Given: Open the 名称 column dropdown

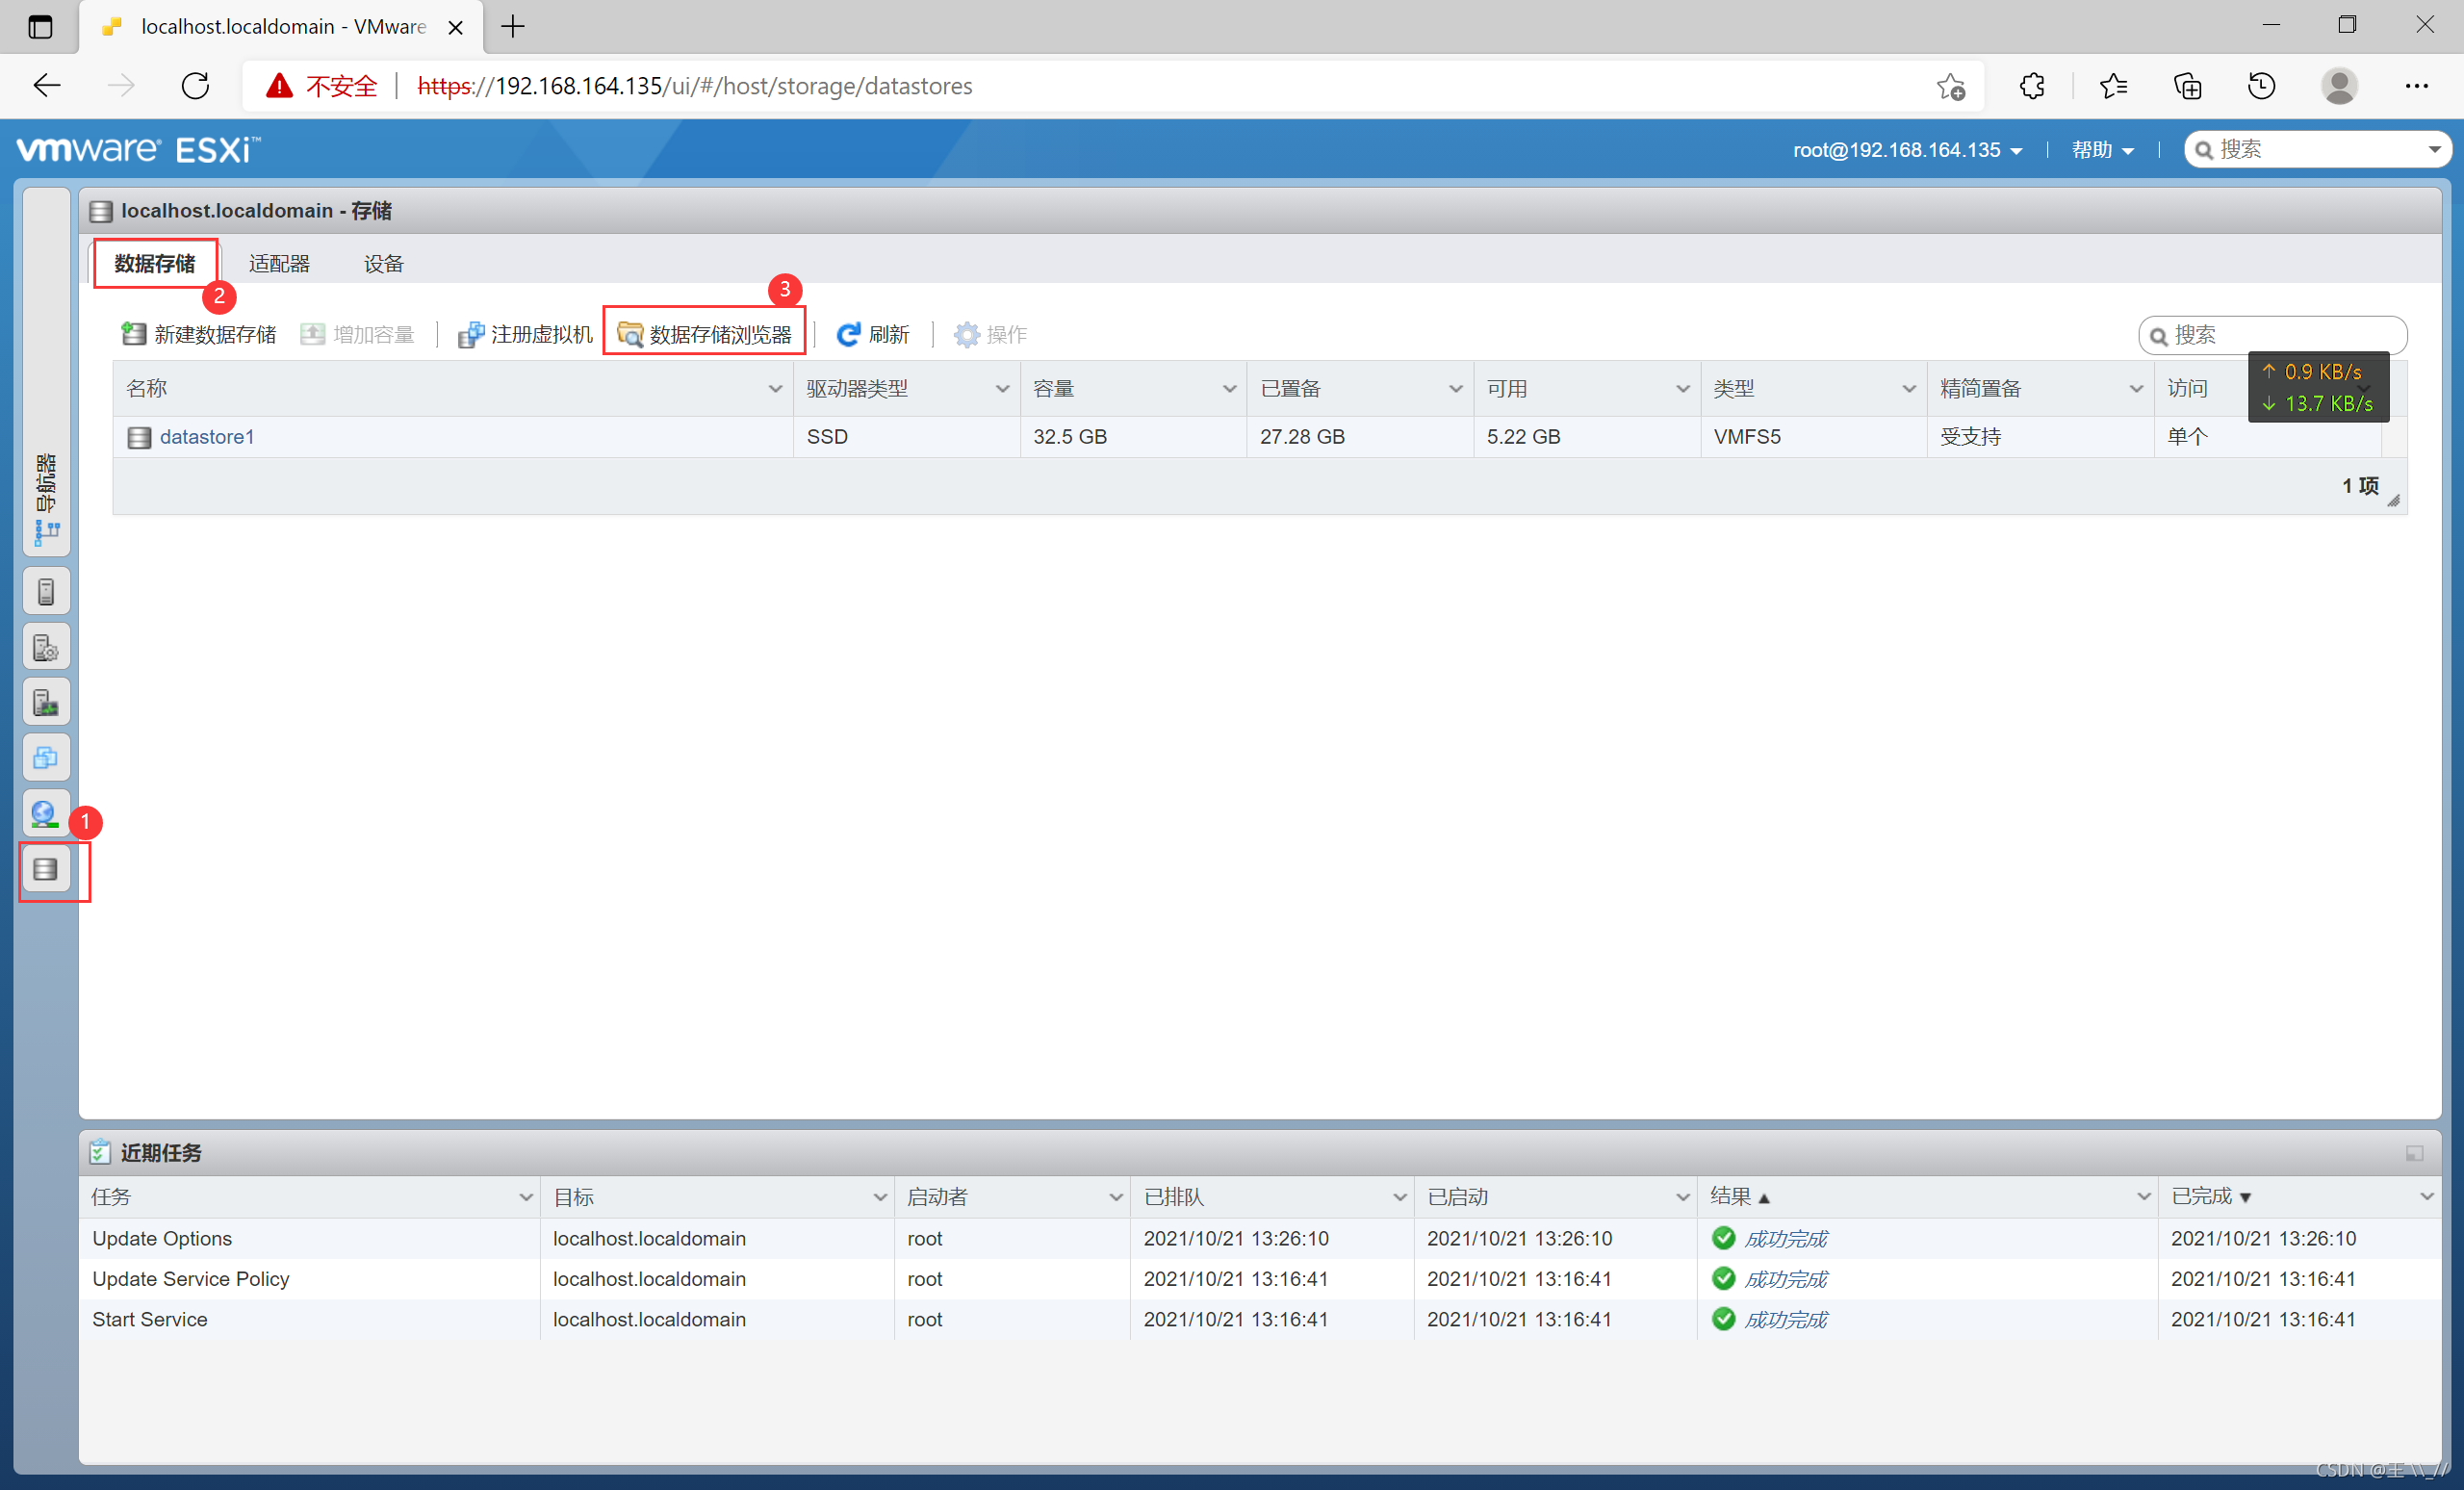Looking at the screenshot, I should pos(775,389).
